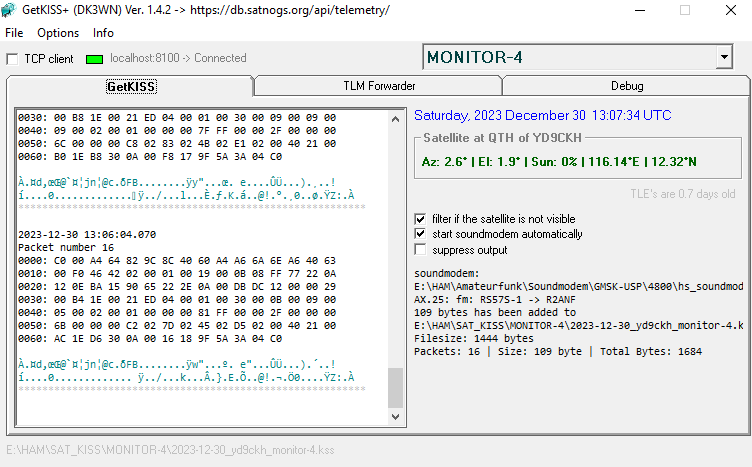Click the Az El Sun satellite position readout
The width and height of the screenshot is (752, 467).
pyautogui.click(x=559, y=162)
